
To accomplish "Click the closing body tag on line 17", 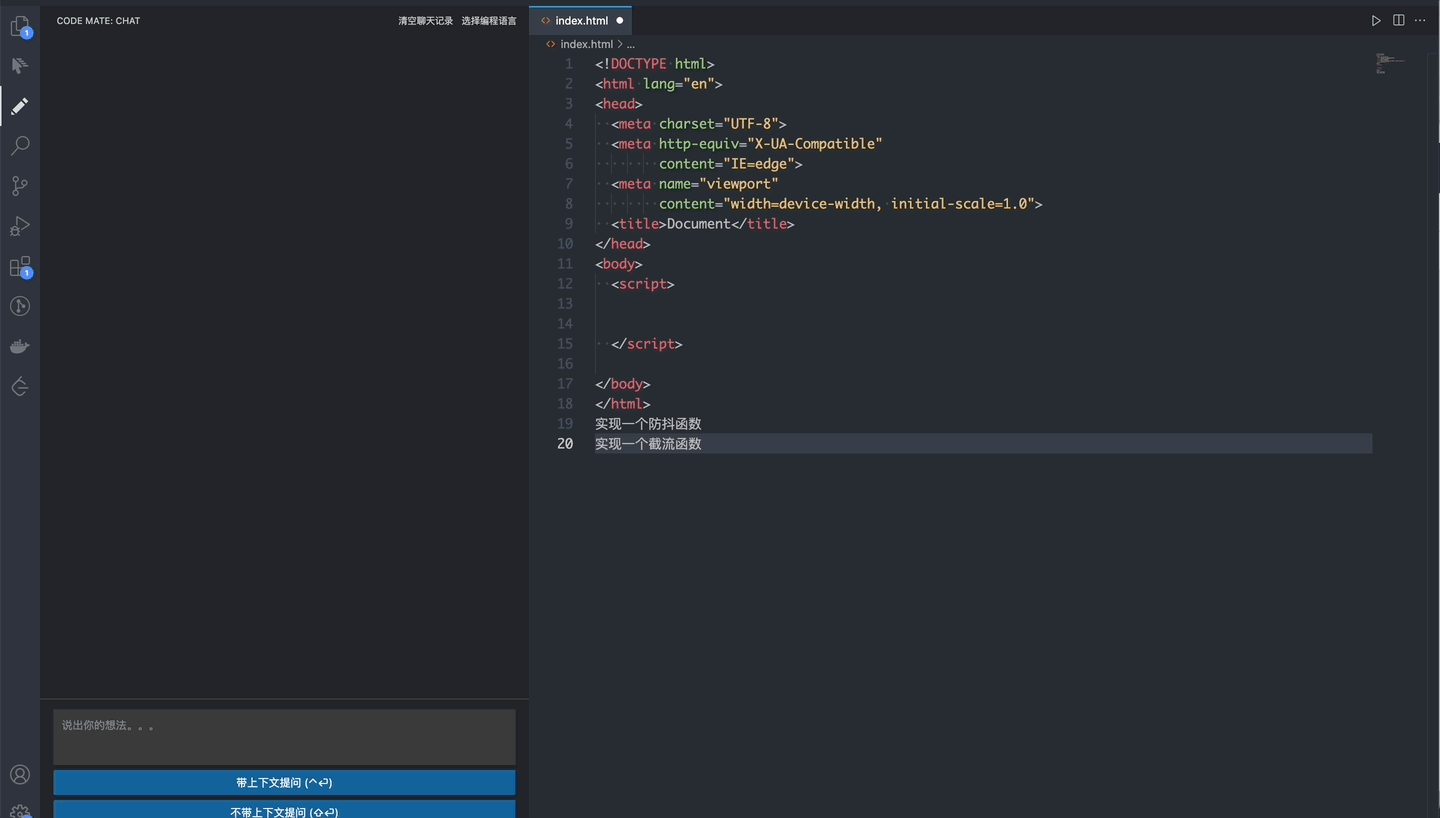I will click(x=623, y=384).
